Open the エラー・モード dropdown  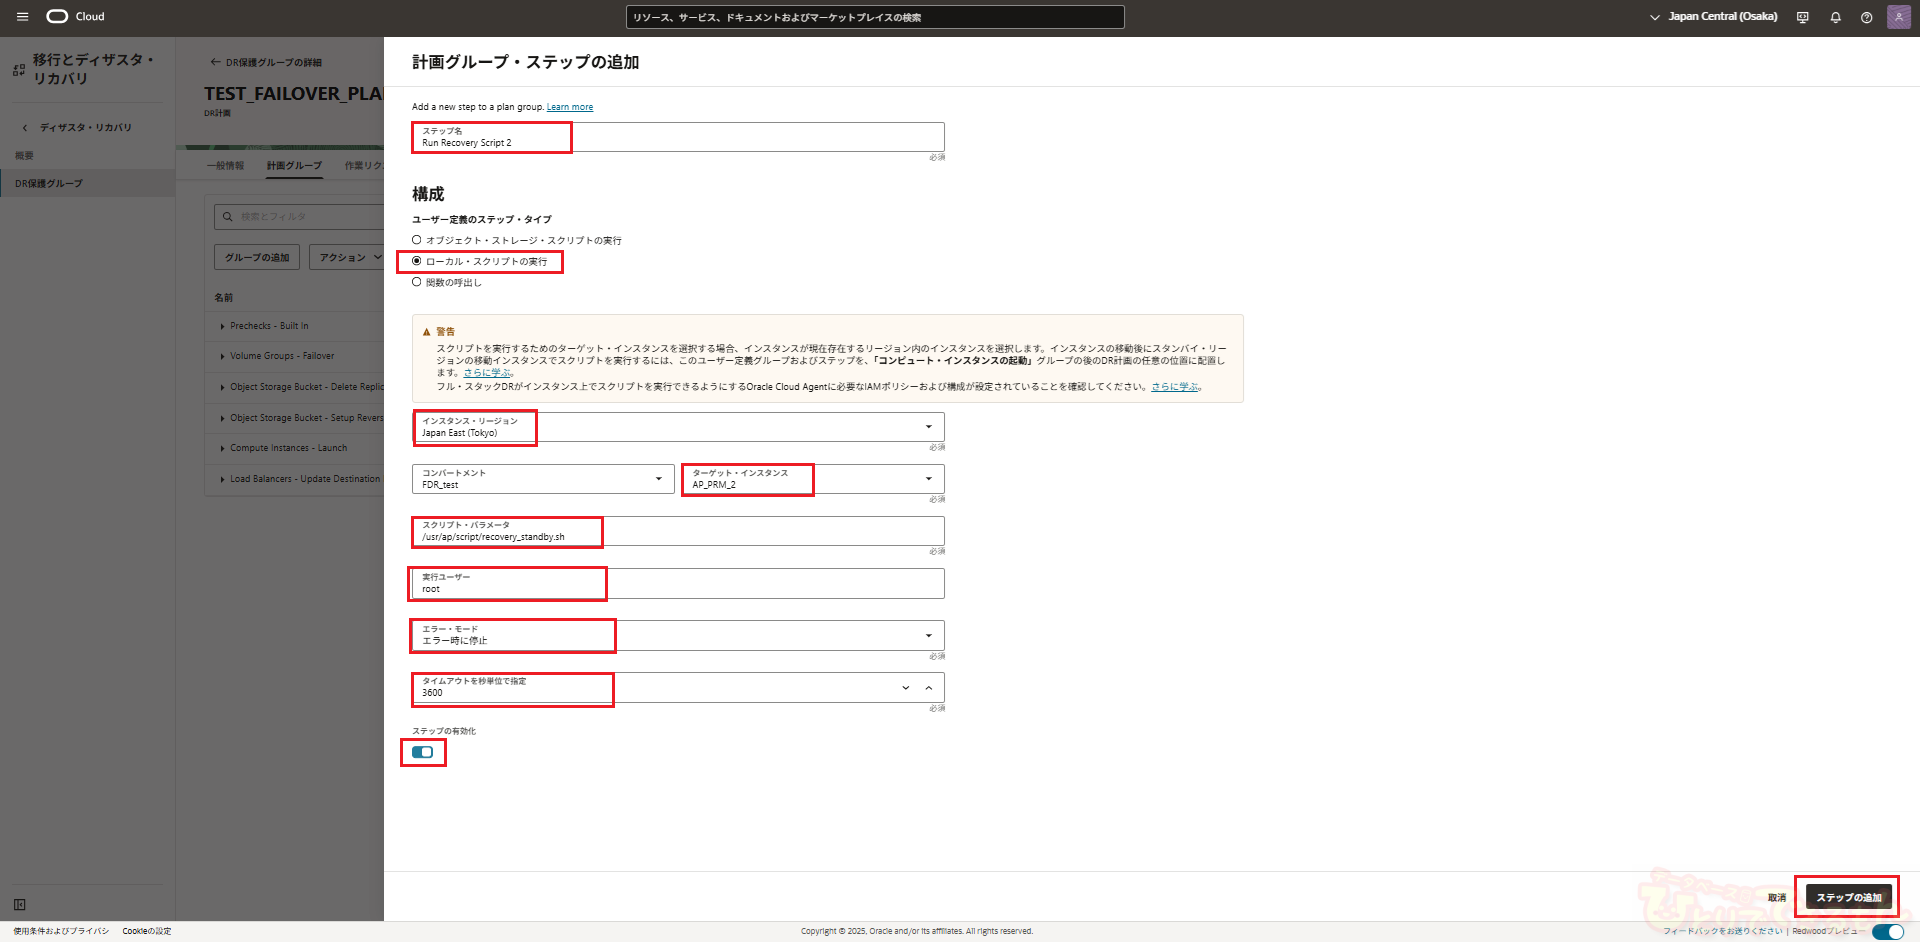[x=928, y=636]
